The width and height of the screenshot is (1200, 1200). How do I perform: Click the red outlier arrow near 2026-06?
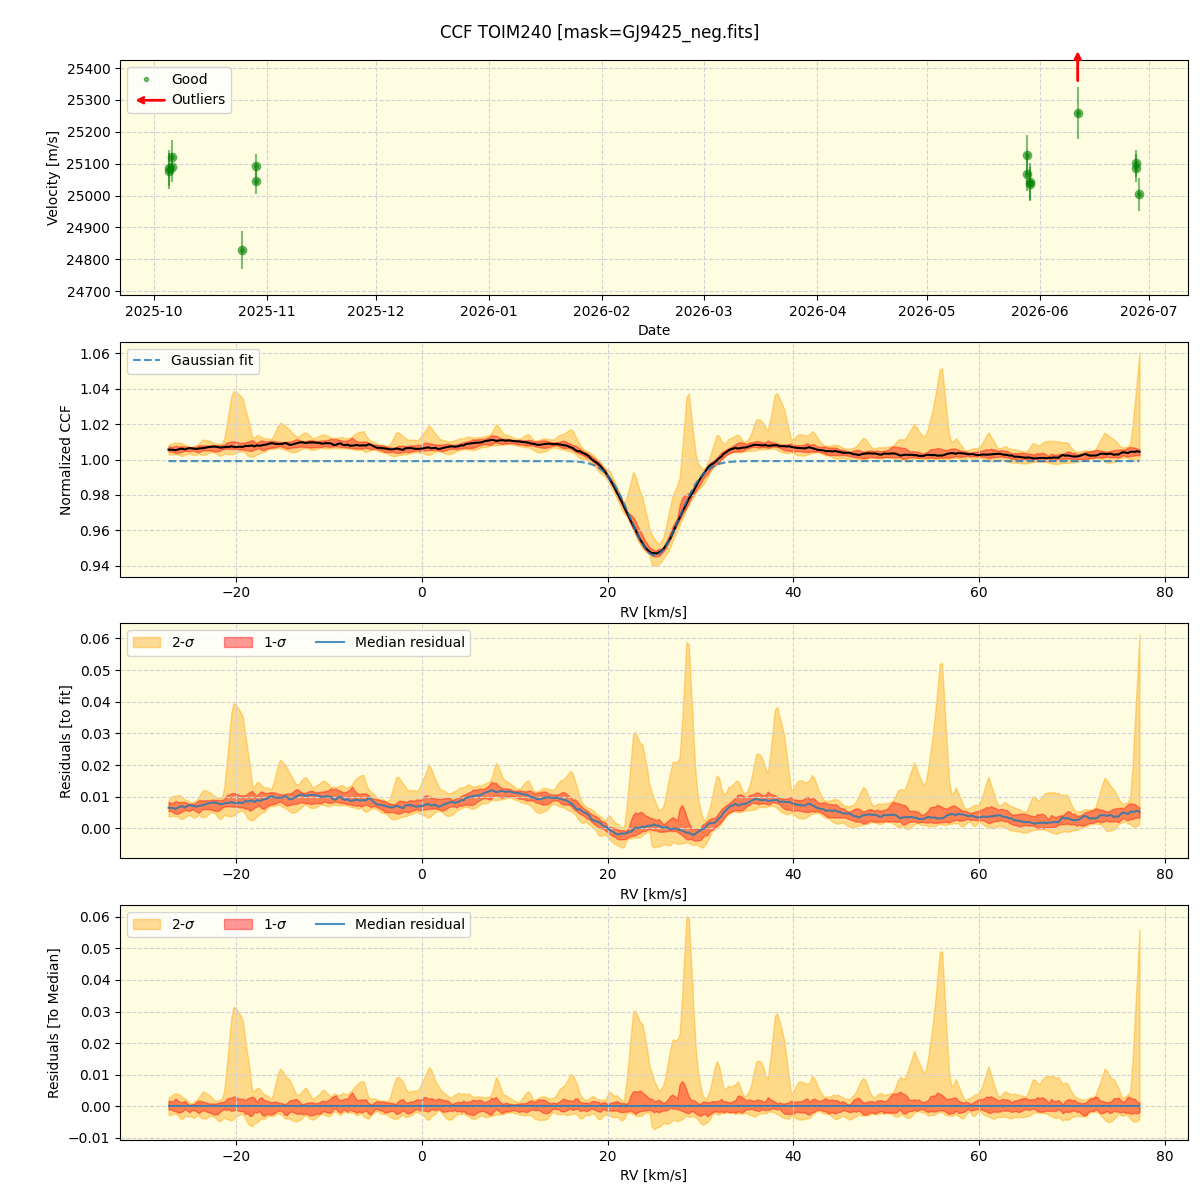click(x=1077, y=66)
